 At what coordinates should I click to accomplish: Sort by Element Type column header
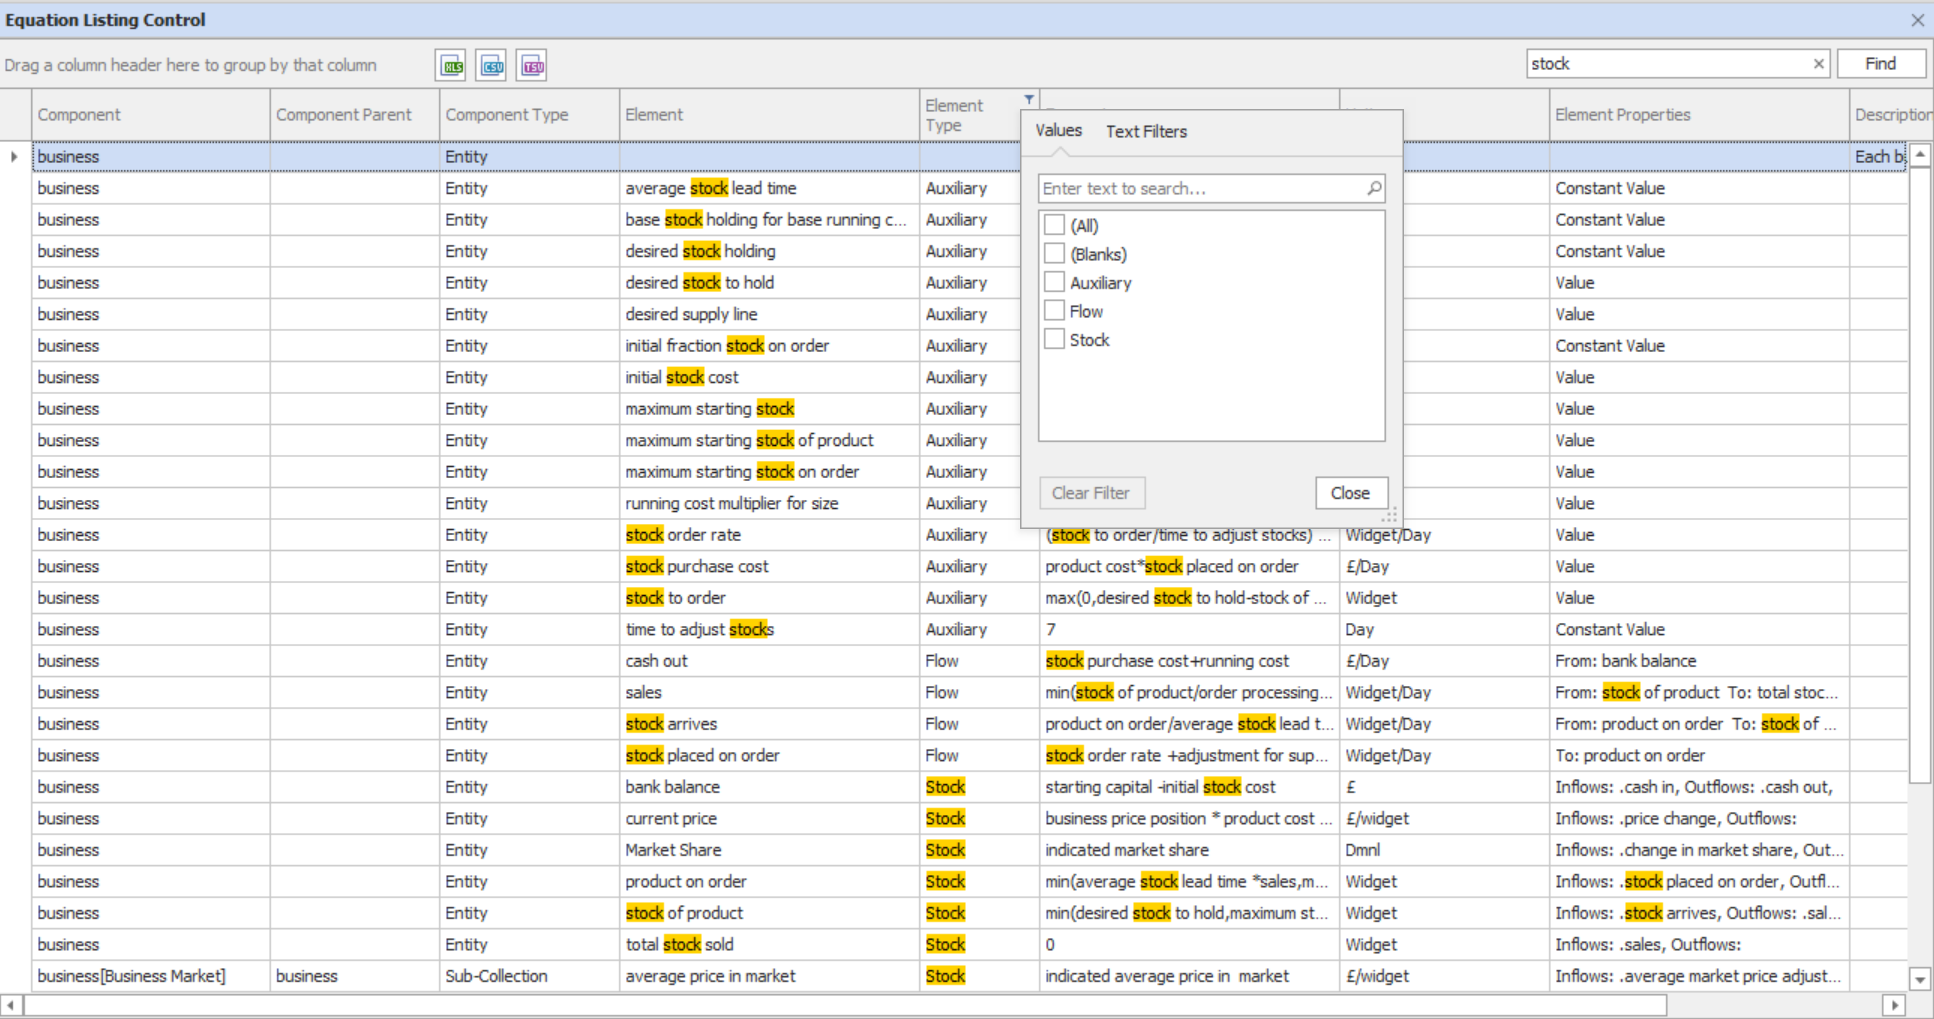(970, 115)
